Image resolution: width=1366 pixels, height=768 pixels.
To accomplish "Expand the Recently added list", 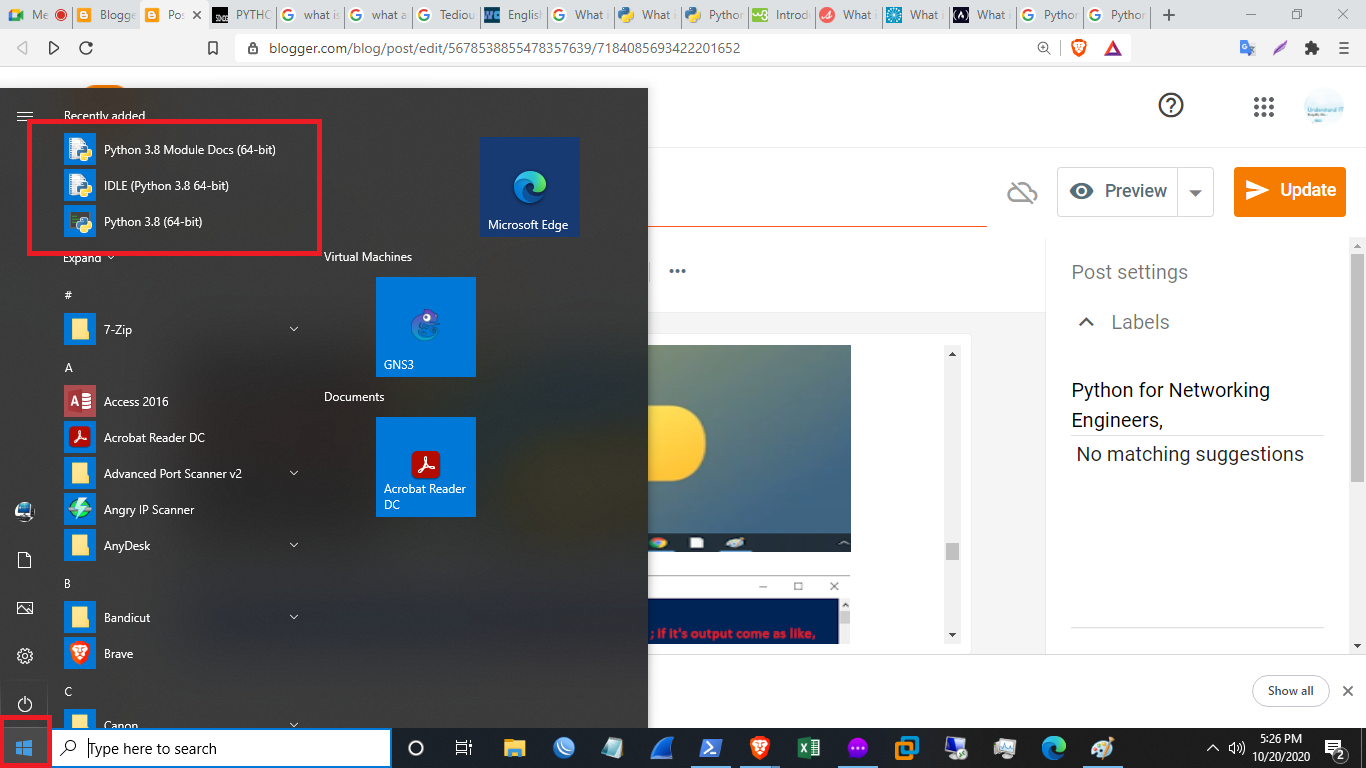I will (89, 258).
